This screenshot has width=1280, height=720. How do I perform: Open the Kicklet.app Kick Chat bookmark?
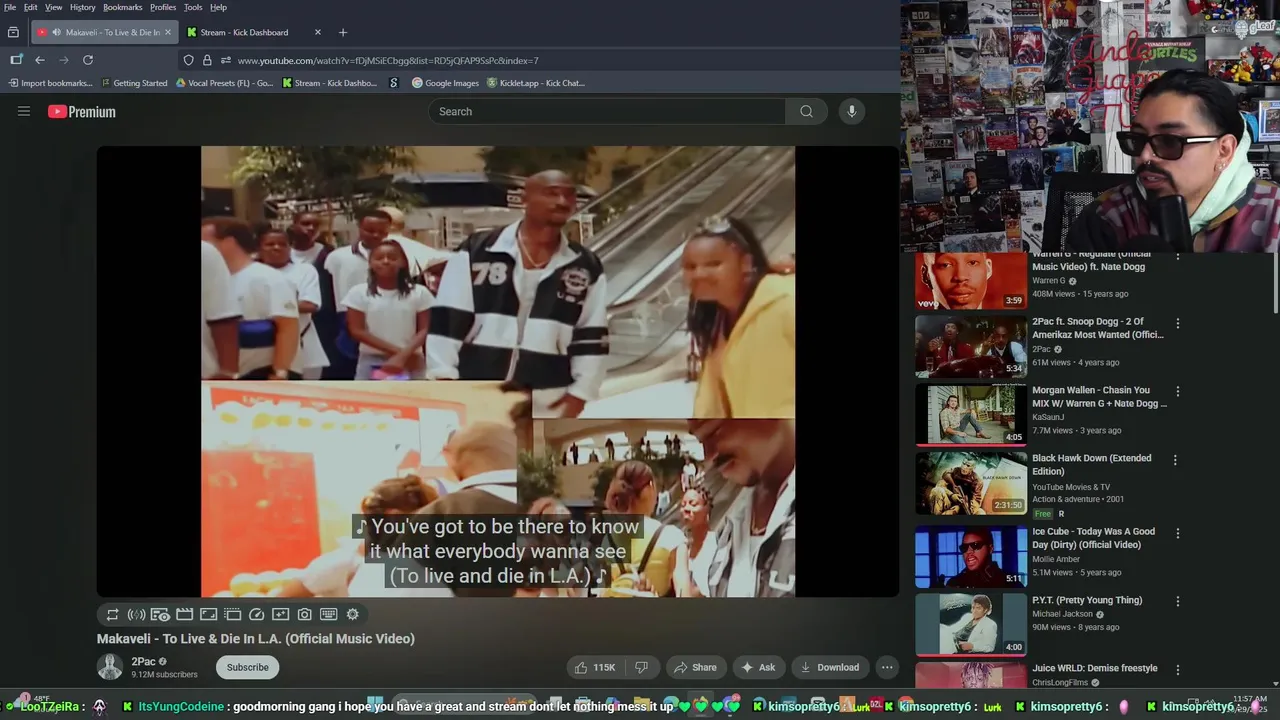(x=536, y=83)
